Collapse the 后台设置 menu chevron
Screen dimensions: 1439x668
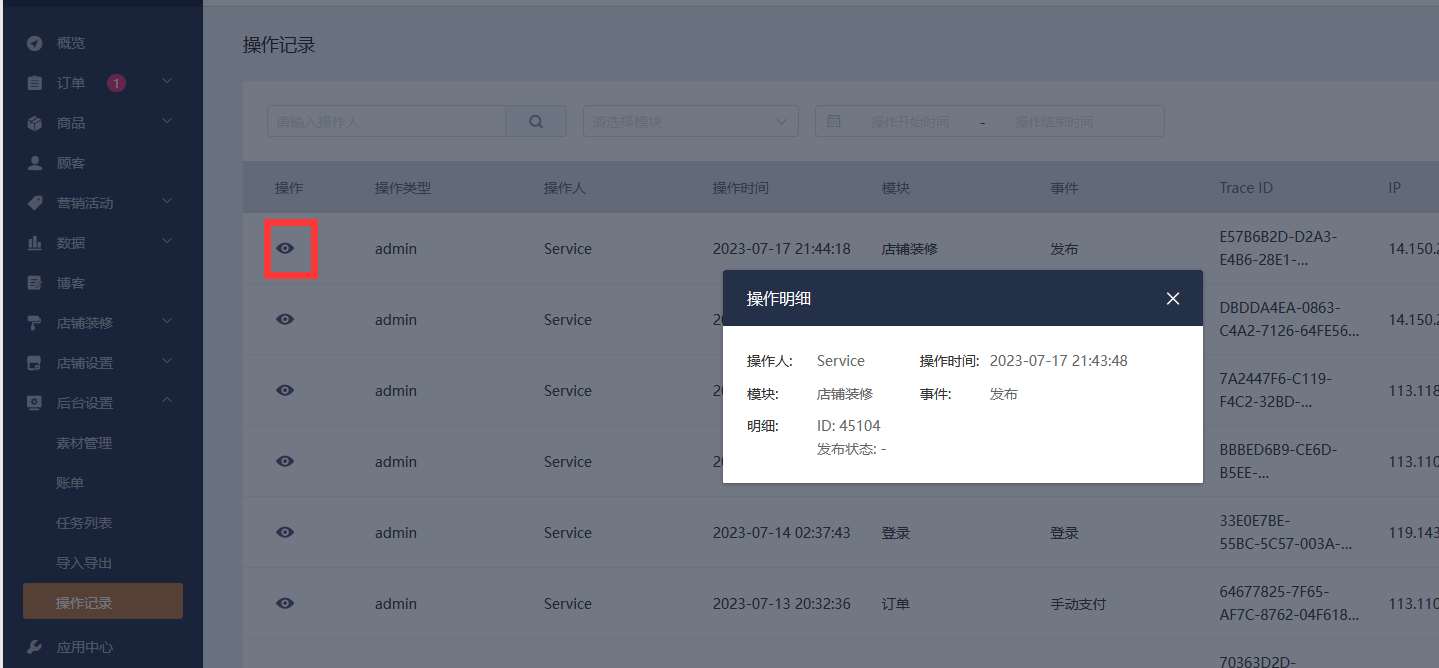(x=167, y=401)
